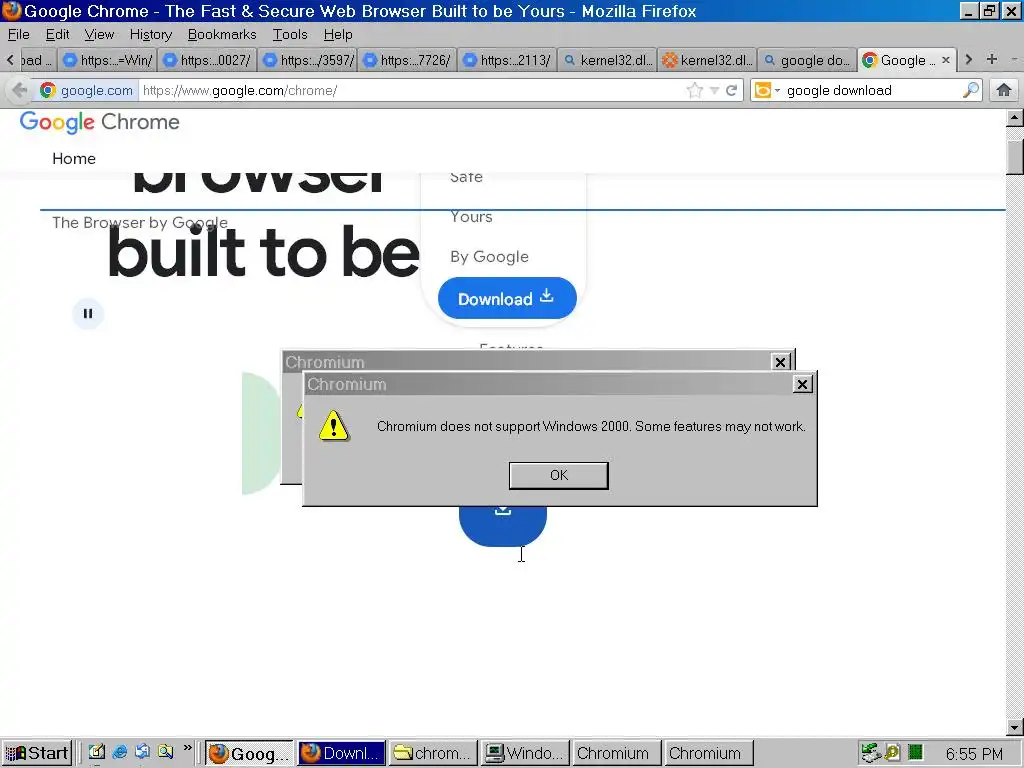Click the first Quick Launch desktop icon
1024x768 pixels.
coord(97,752)
